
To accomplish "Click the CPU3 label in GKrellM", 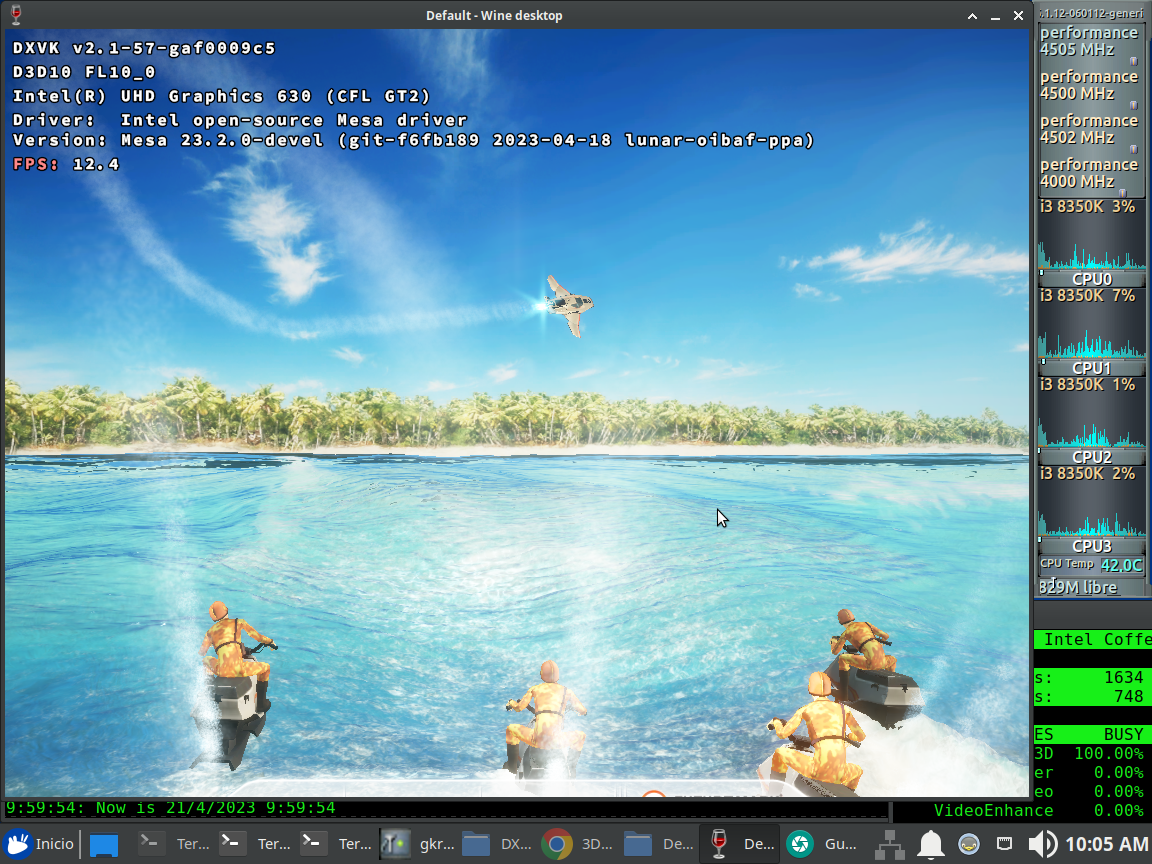I will [1092, 546].
